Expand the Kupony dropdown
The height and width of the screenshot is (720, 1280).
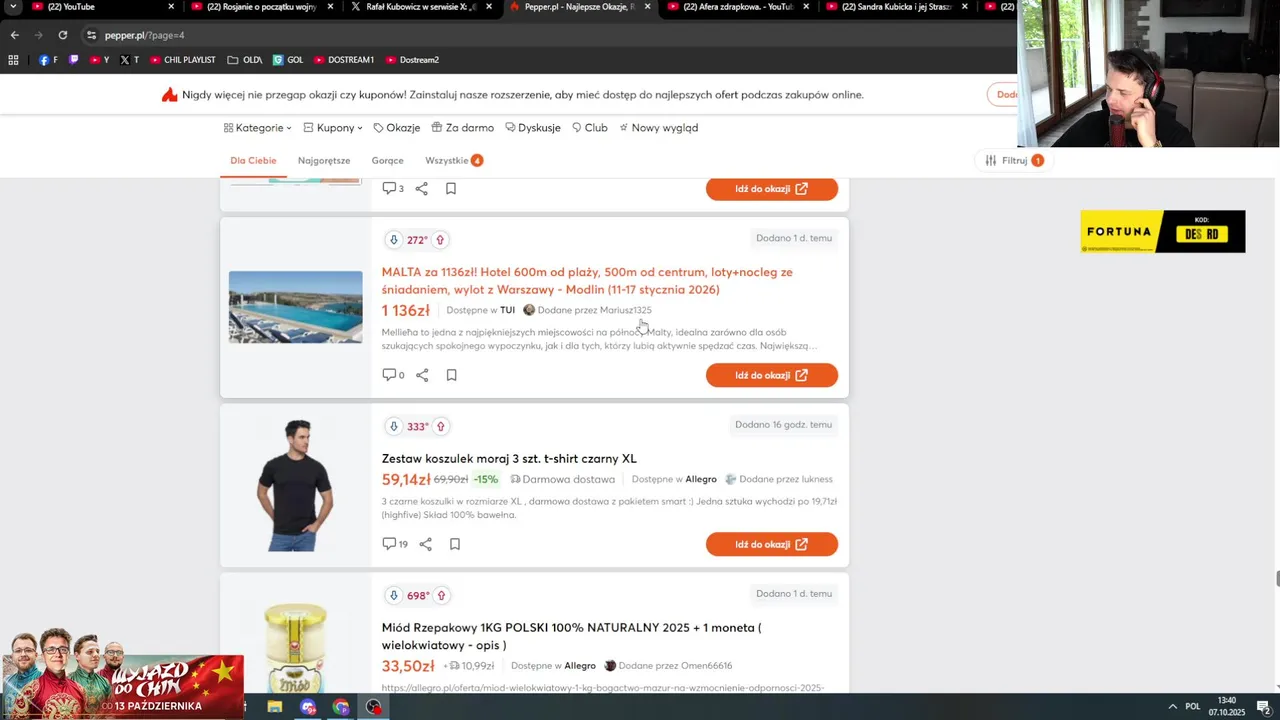pos(333,128)
